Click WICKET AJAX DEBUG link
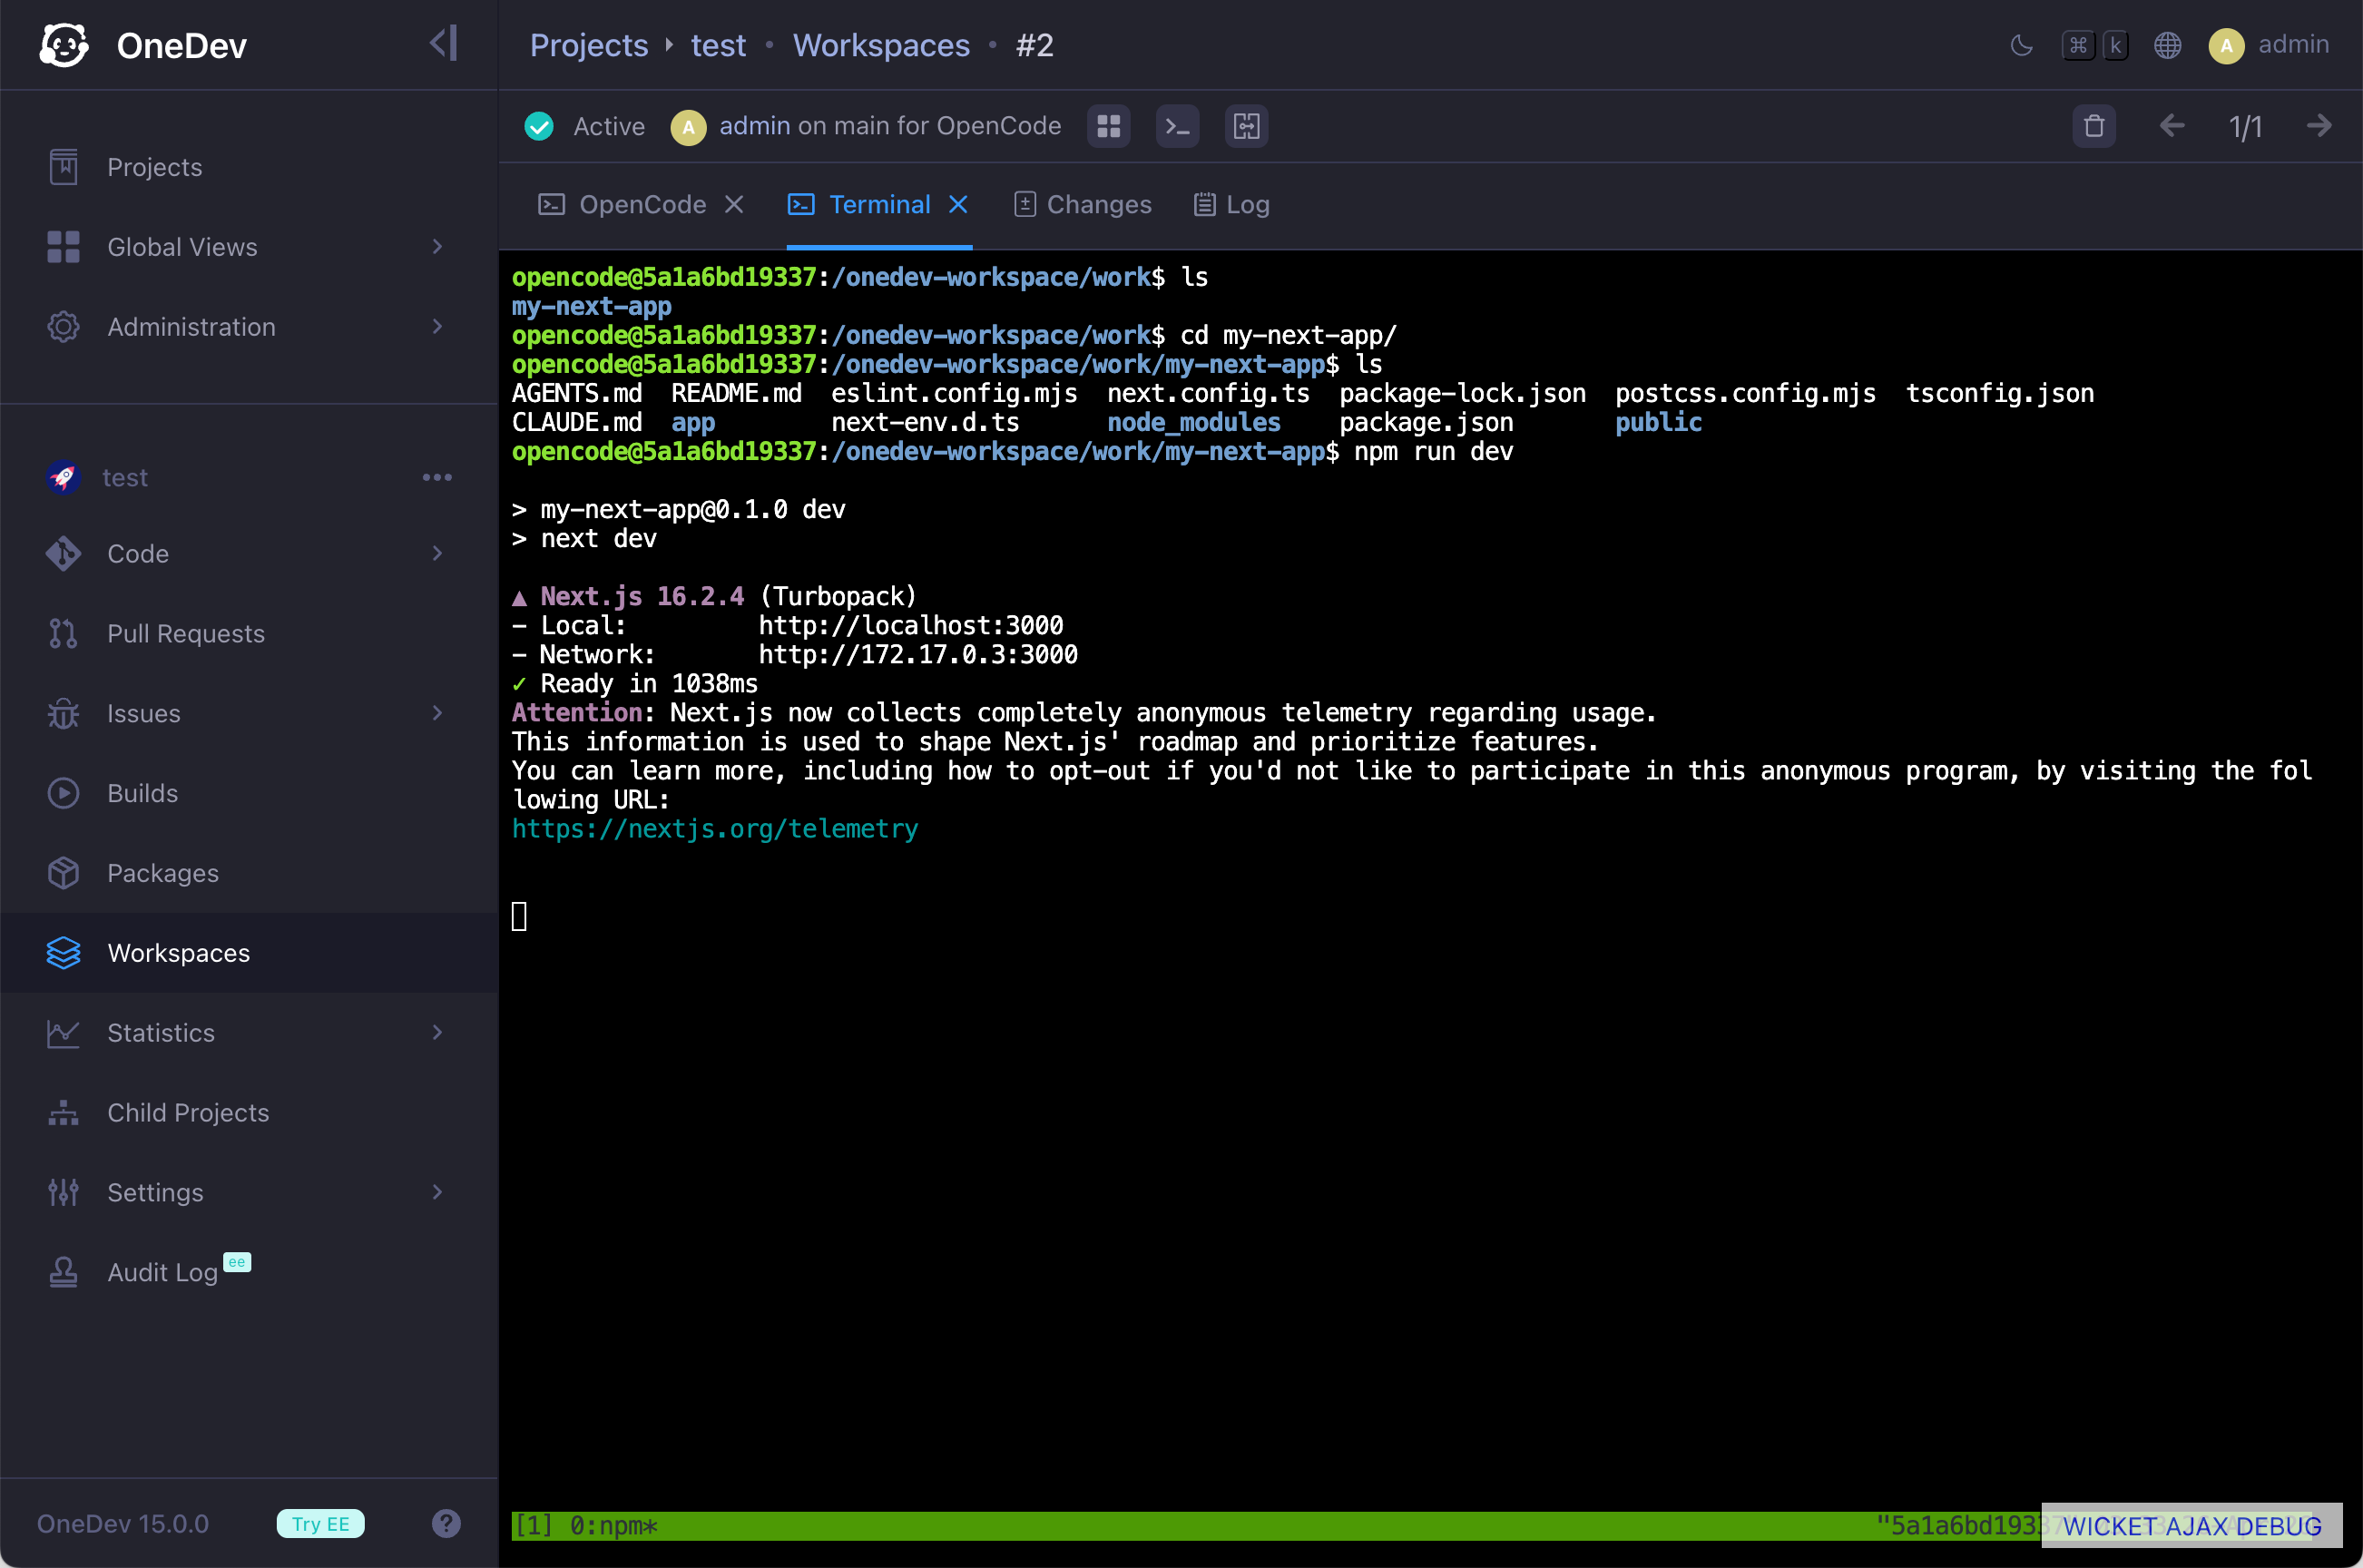Screen dimensions: 2363x1568 [2192, 1526]
